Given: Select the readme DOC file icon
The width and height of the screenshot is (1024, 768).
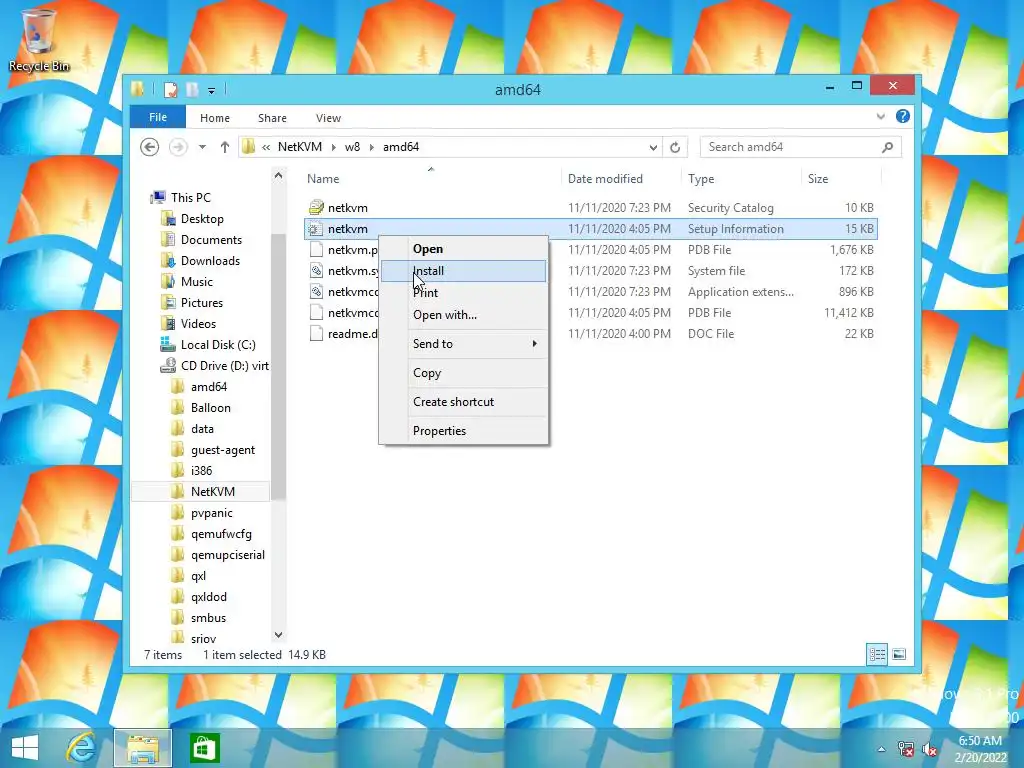Looking at the screenshot, I should [316, 334].
